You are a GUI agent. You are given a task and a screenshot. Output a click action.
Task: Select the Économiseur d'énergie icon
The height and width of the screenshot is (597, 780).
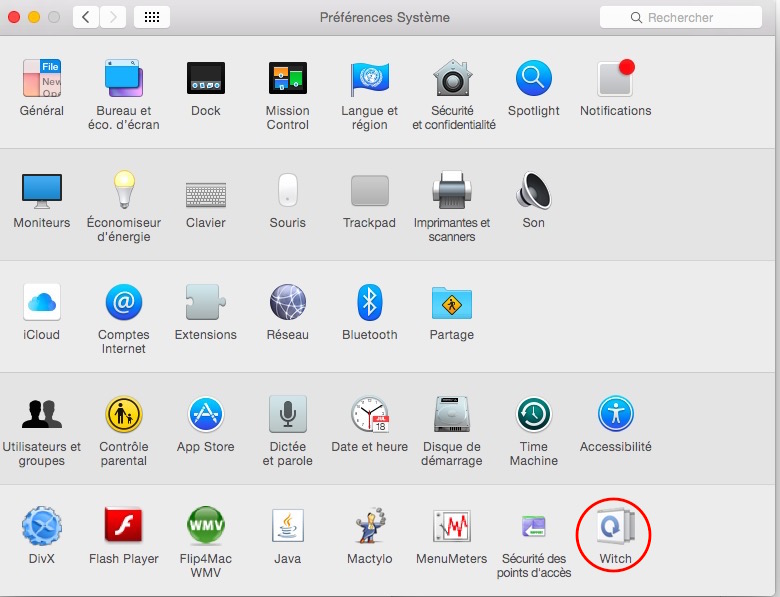[124, 190]
